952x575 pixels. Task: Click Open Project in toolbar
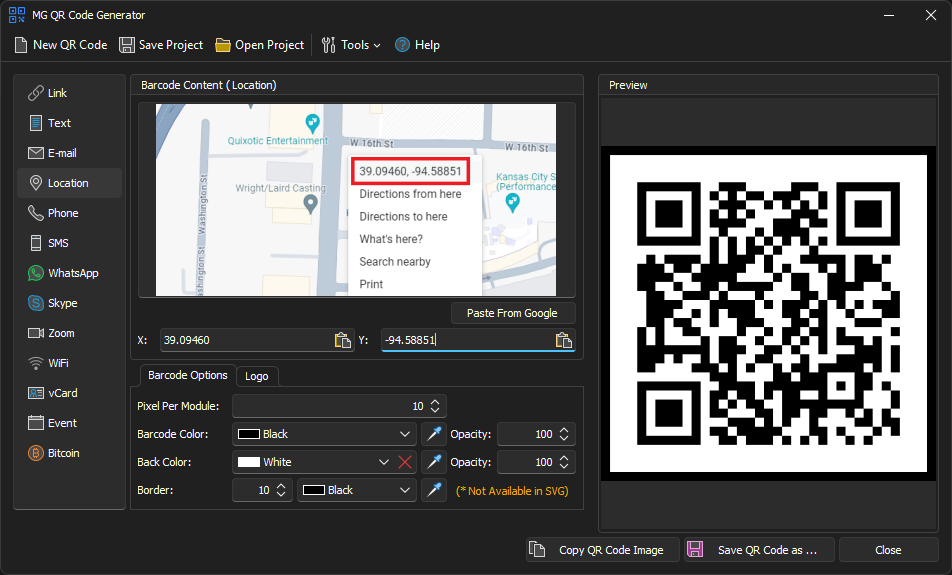259,45
